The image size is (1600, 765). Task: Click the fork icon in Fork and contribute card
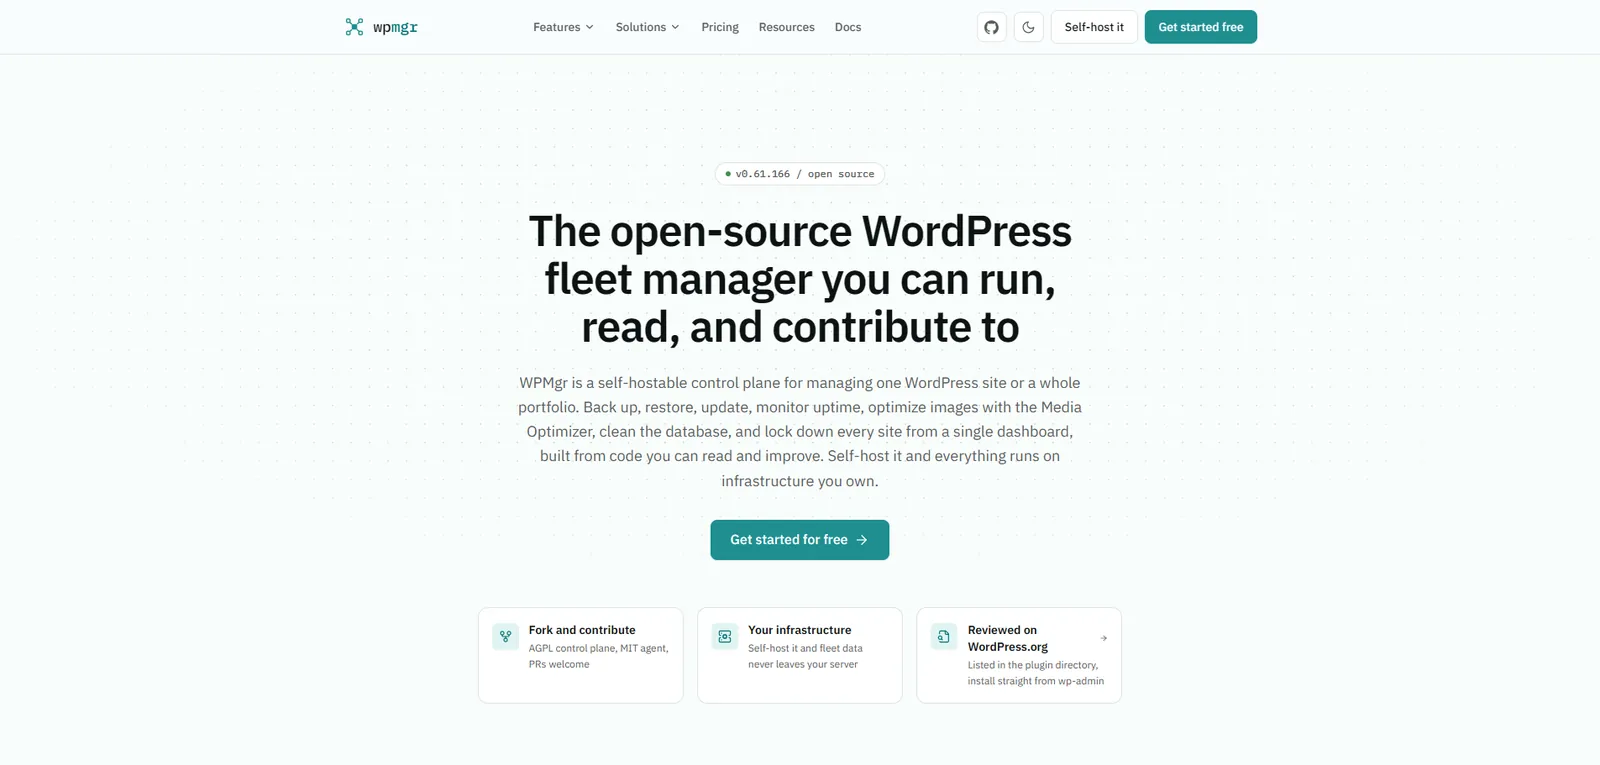(x=505, y=636)
